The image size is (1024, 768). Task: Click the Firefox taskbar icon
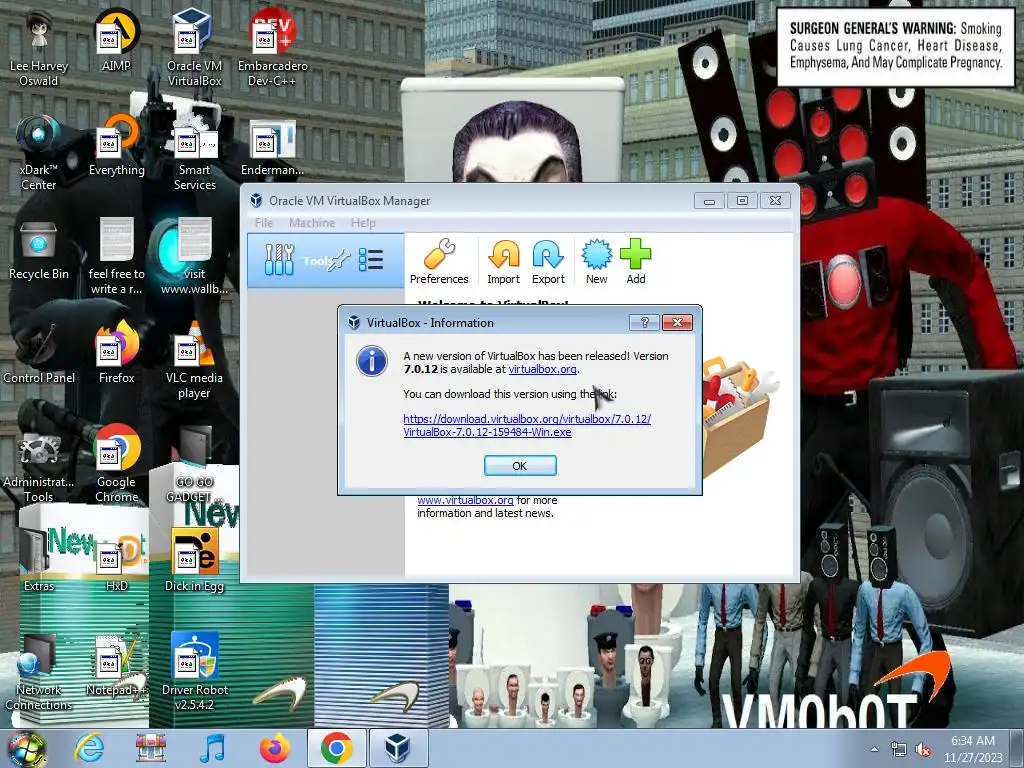coord(274,748)
